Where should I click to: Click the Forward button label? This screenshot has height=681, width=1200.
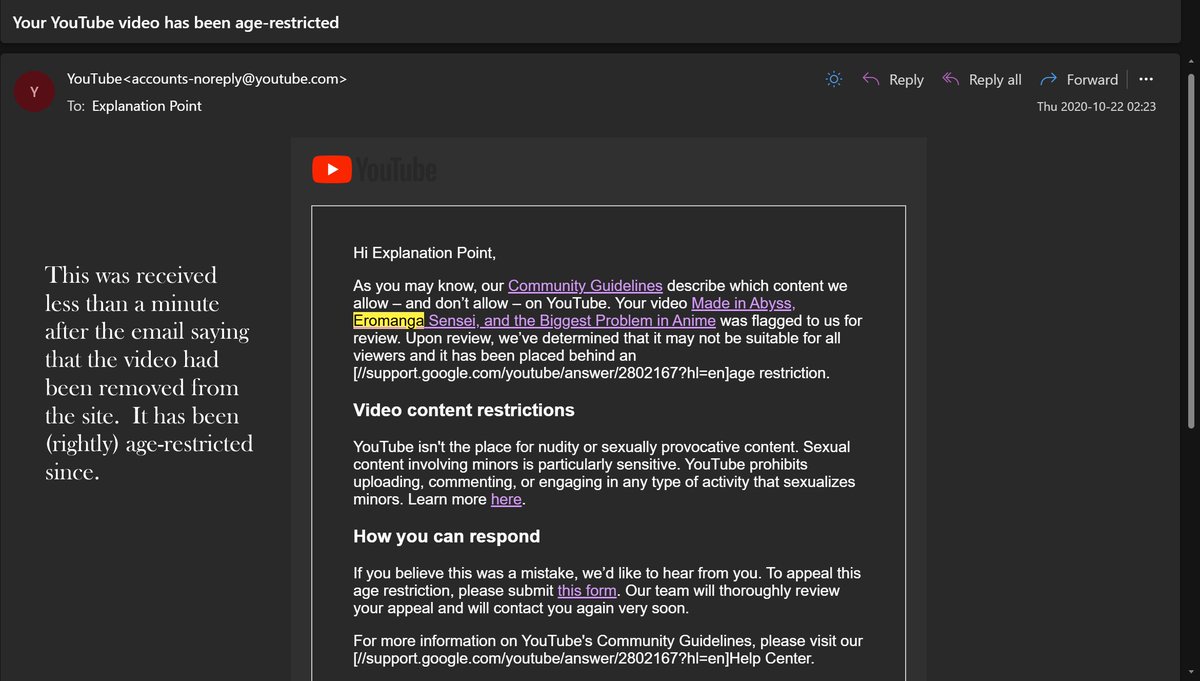(1092, 80)
